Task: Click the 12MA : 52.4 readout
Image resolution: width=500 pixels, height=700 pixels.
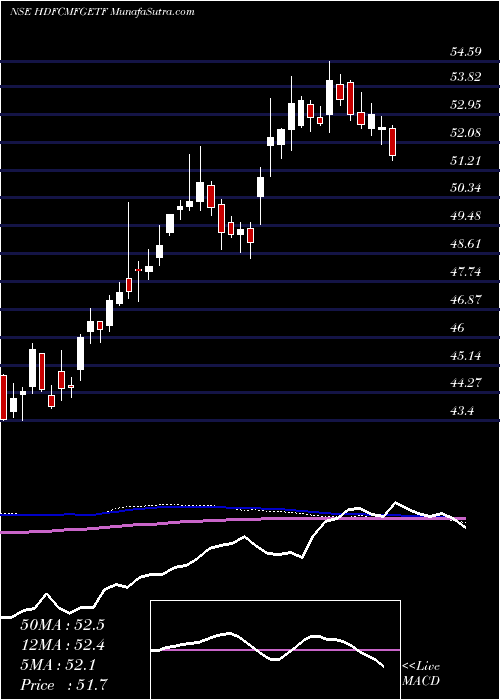Action: 62,645
